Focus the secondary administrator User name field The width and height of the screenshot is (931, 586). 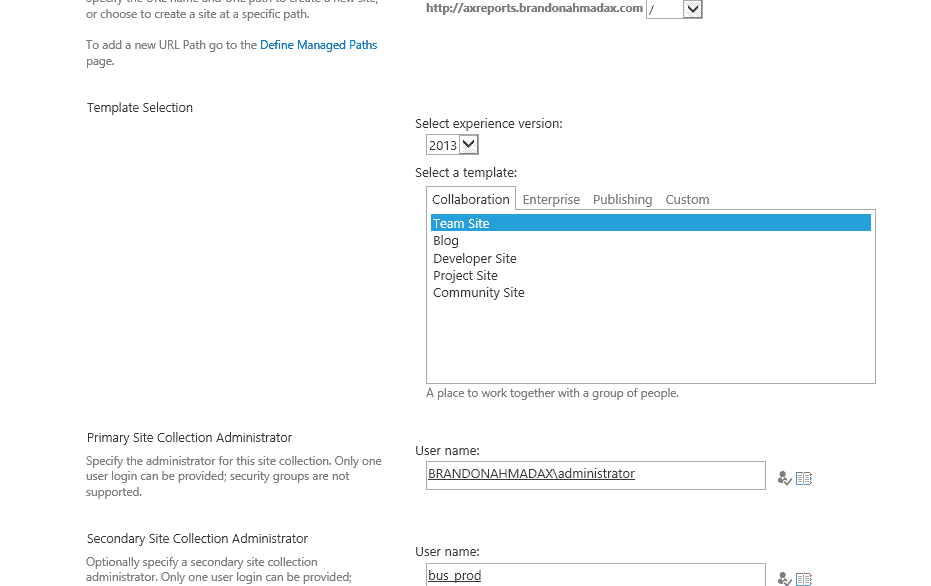click(x=595, y=575)
